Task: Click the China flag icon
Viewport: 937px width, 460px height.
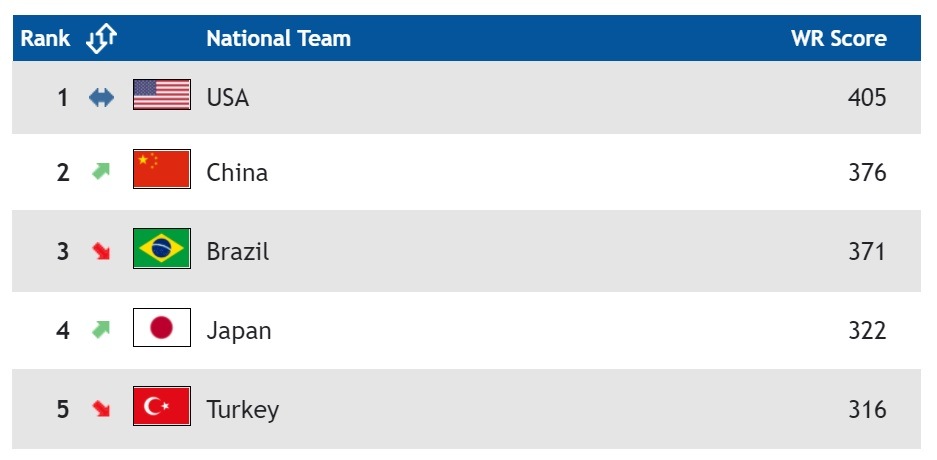Action: coord(161,170)
